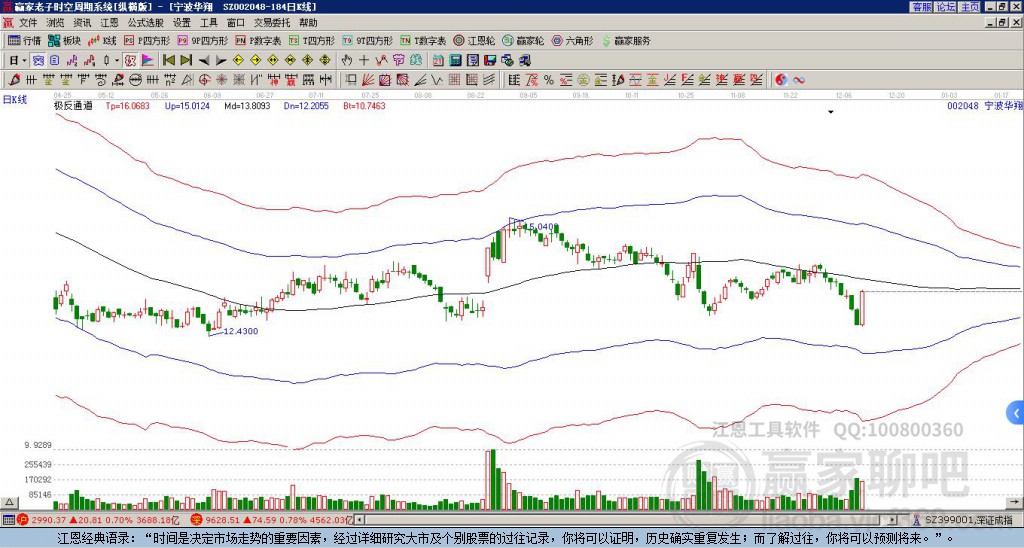This screenshot has width=1024, height=548.
Task: Click the floppy disk save icon
Action: 490,61
